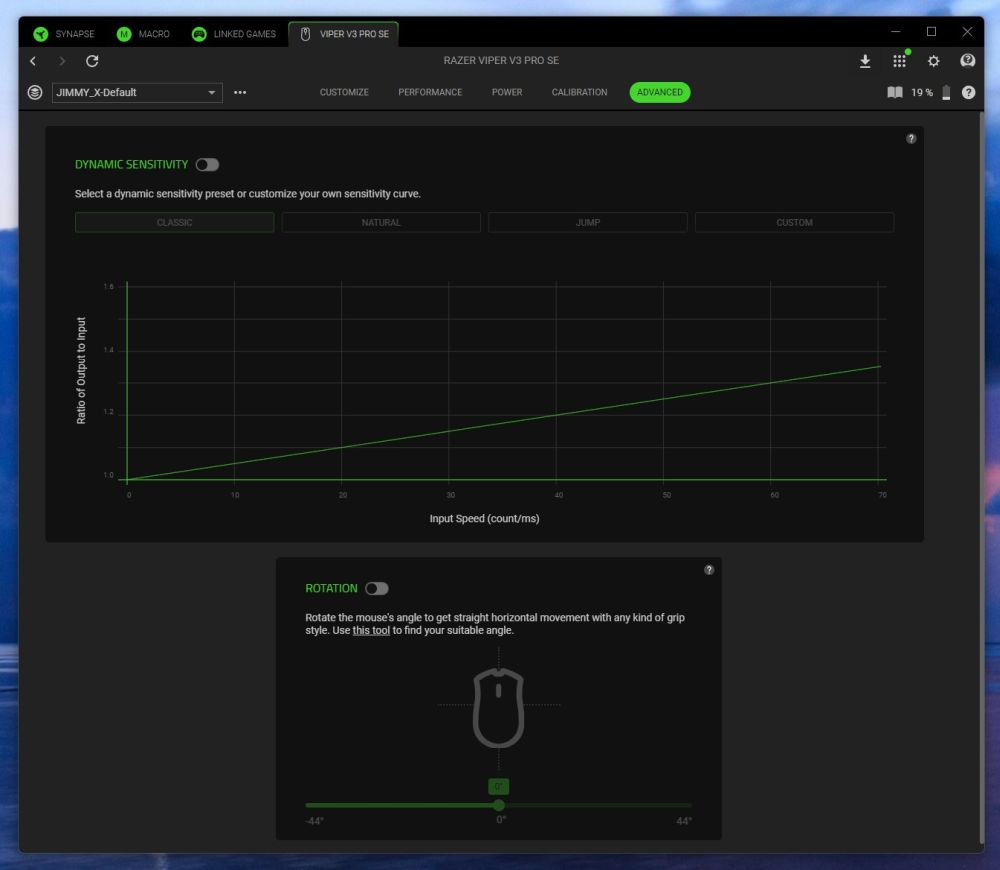The image size is (1000, 870).
Task: Open the Macro tab
Action: (143, 34)
